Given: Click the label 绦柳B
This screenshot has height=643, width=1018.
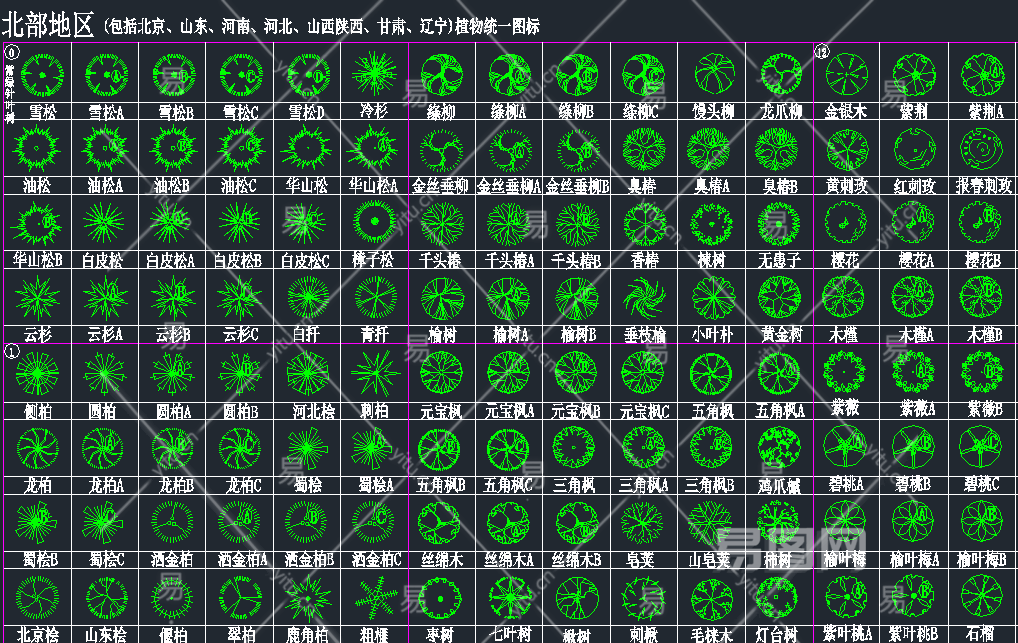Looking at the screenshot, I should click(x=576, y=112).
